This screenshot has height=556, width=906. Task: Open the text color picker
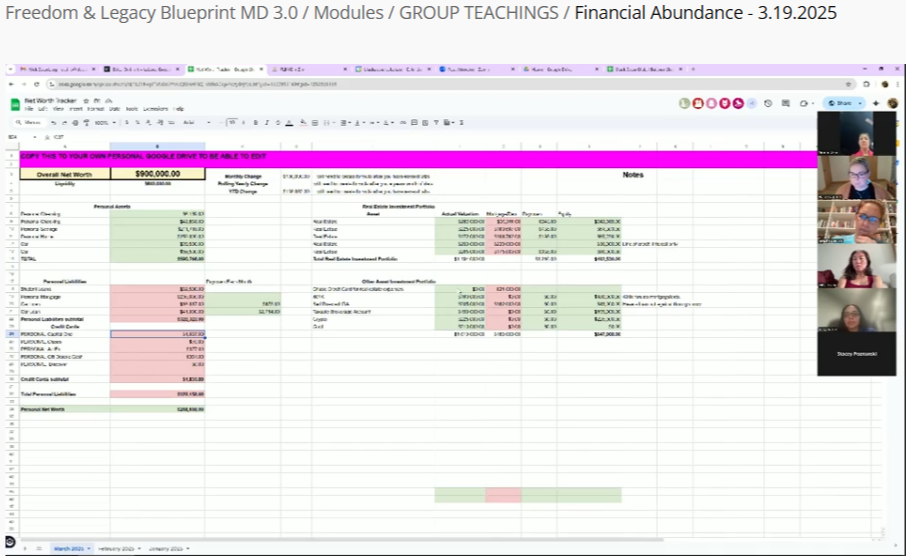tap(289, 123)
